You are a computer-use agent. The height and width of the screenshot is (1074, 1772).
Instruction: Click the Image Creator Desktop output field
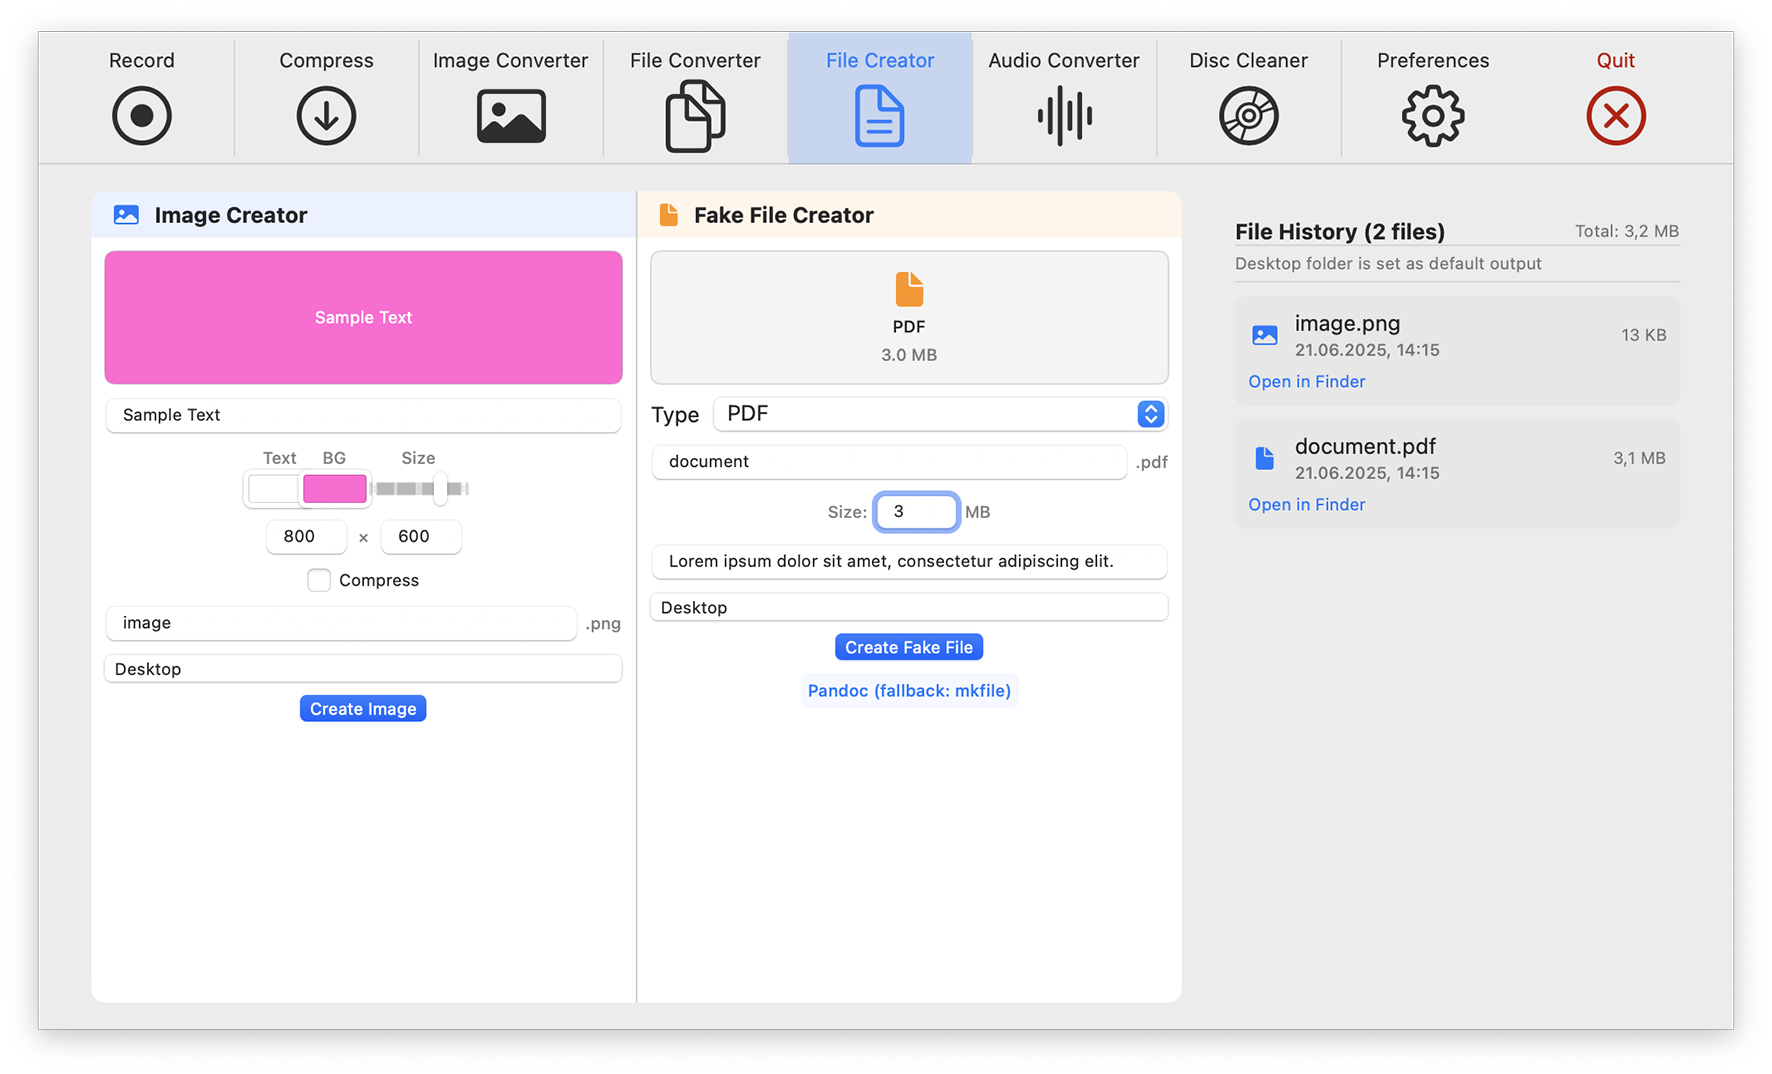coord(363,669)
